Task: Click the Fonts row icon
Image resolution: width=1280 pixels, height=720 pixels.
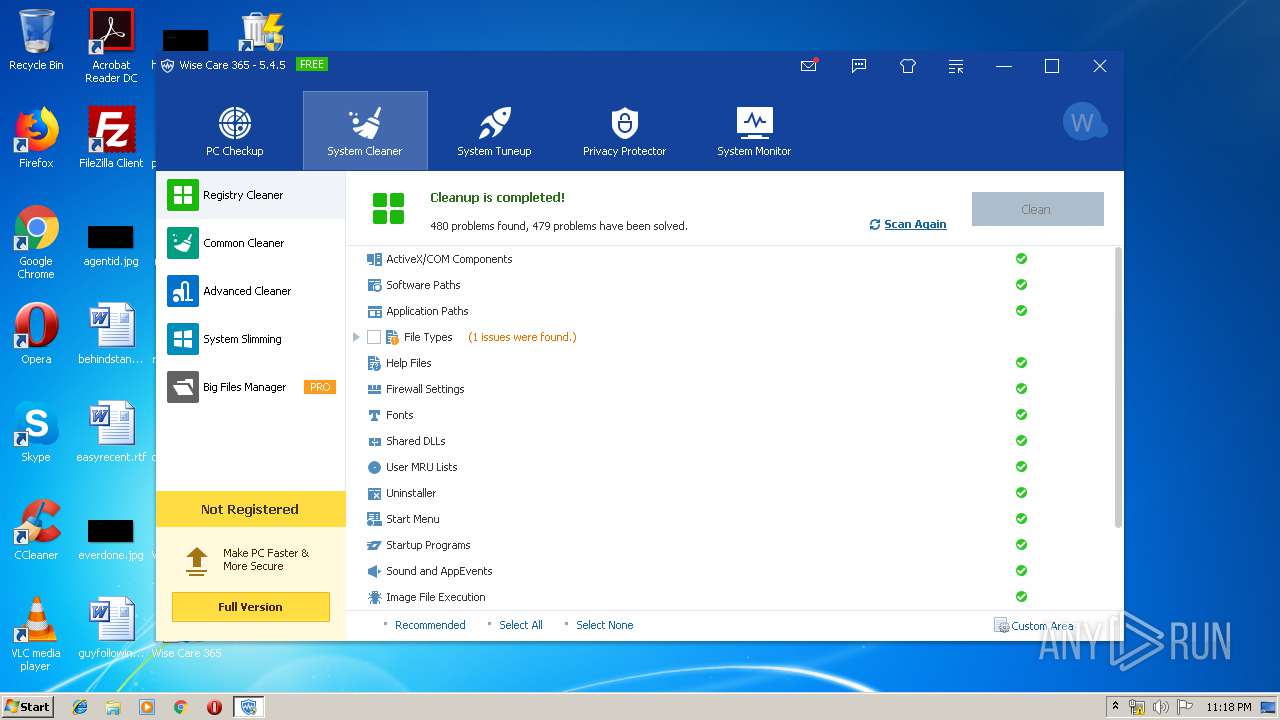Action: click(375, 415)
